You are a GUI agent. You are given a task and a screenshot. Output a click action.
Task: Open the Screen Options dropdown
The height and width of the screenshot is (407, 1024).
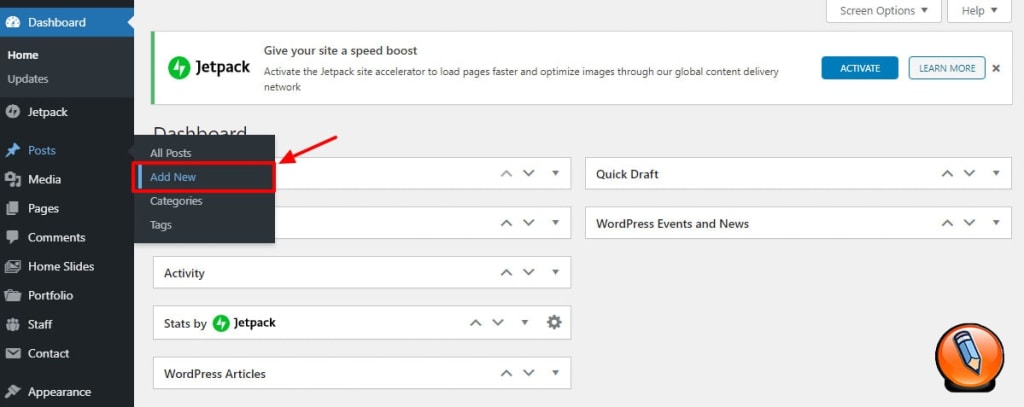click(x=884, y=11)
